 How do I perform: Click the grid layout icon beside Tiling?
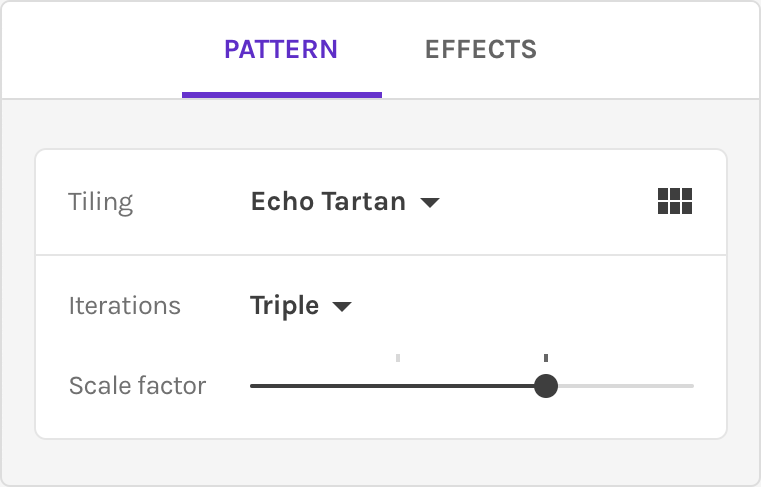[675, 202]
